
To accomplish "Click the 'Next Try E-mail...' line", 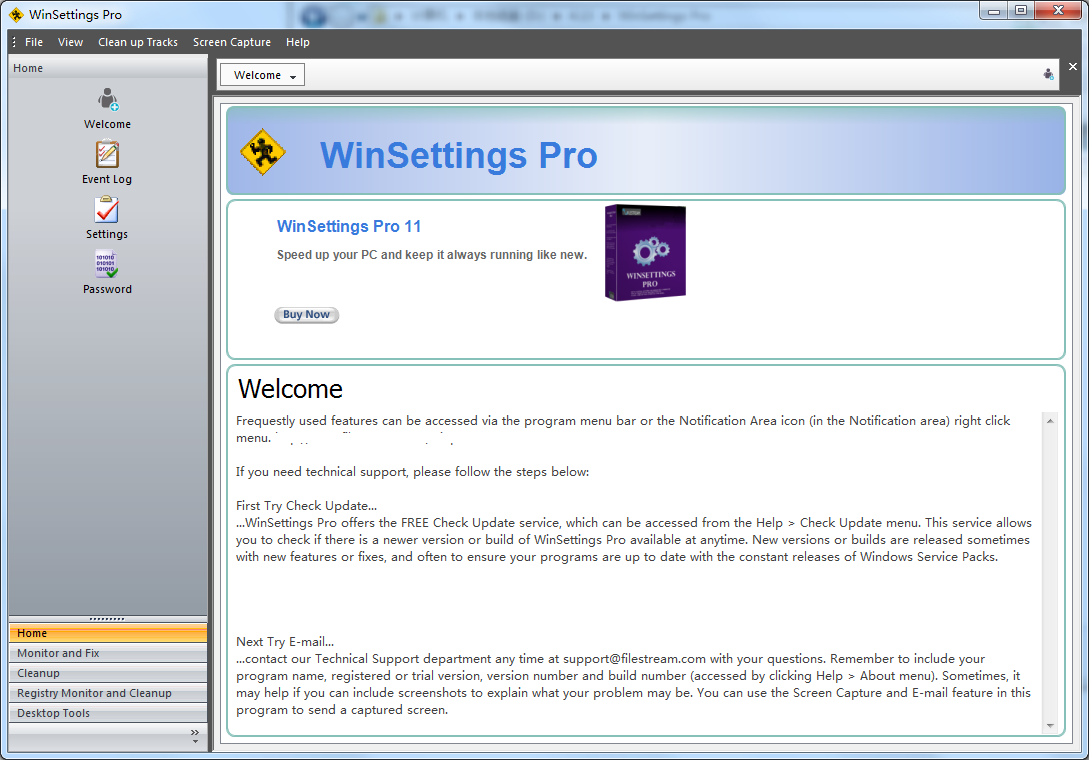I will tap(285, 642).
